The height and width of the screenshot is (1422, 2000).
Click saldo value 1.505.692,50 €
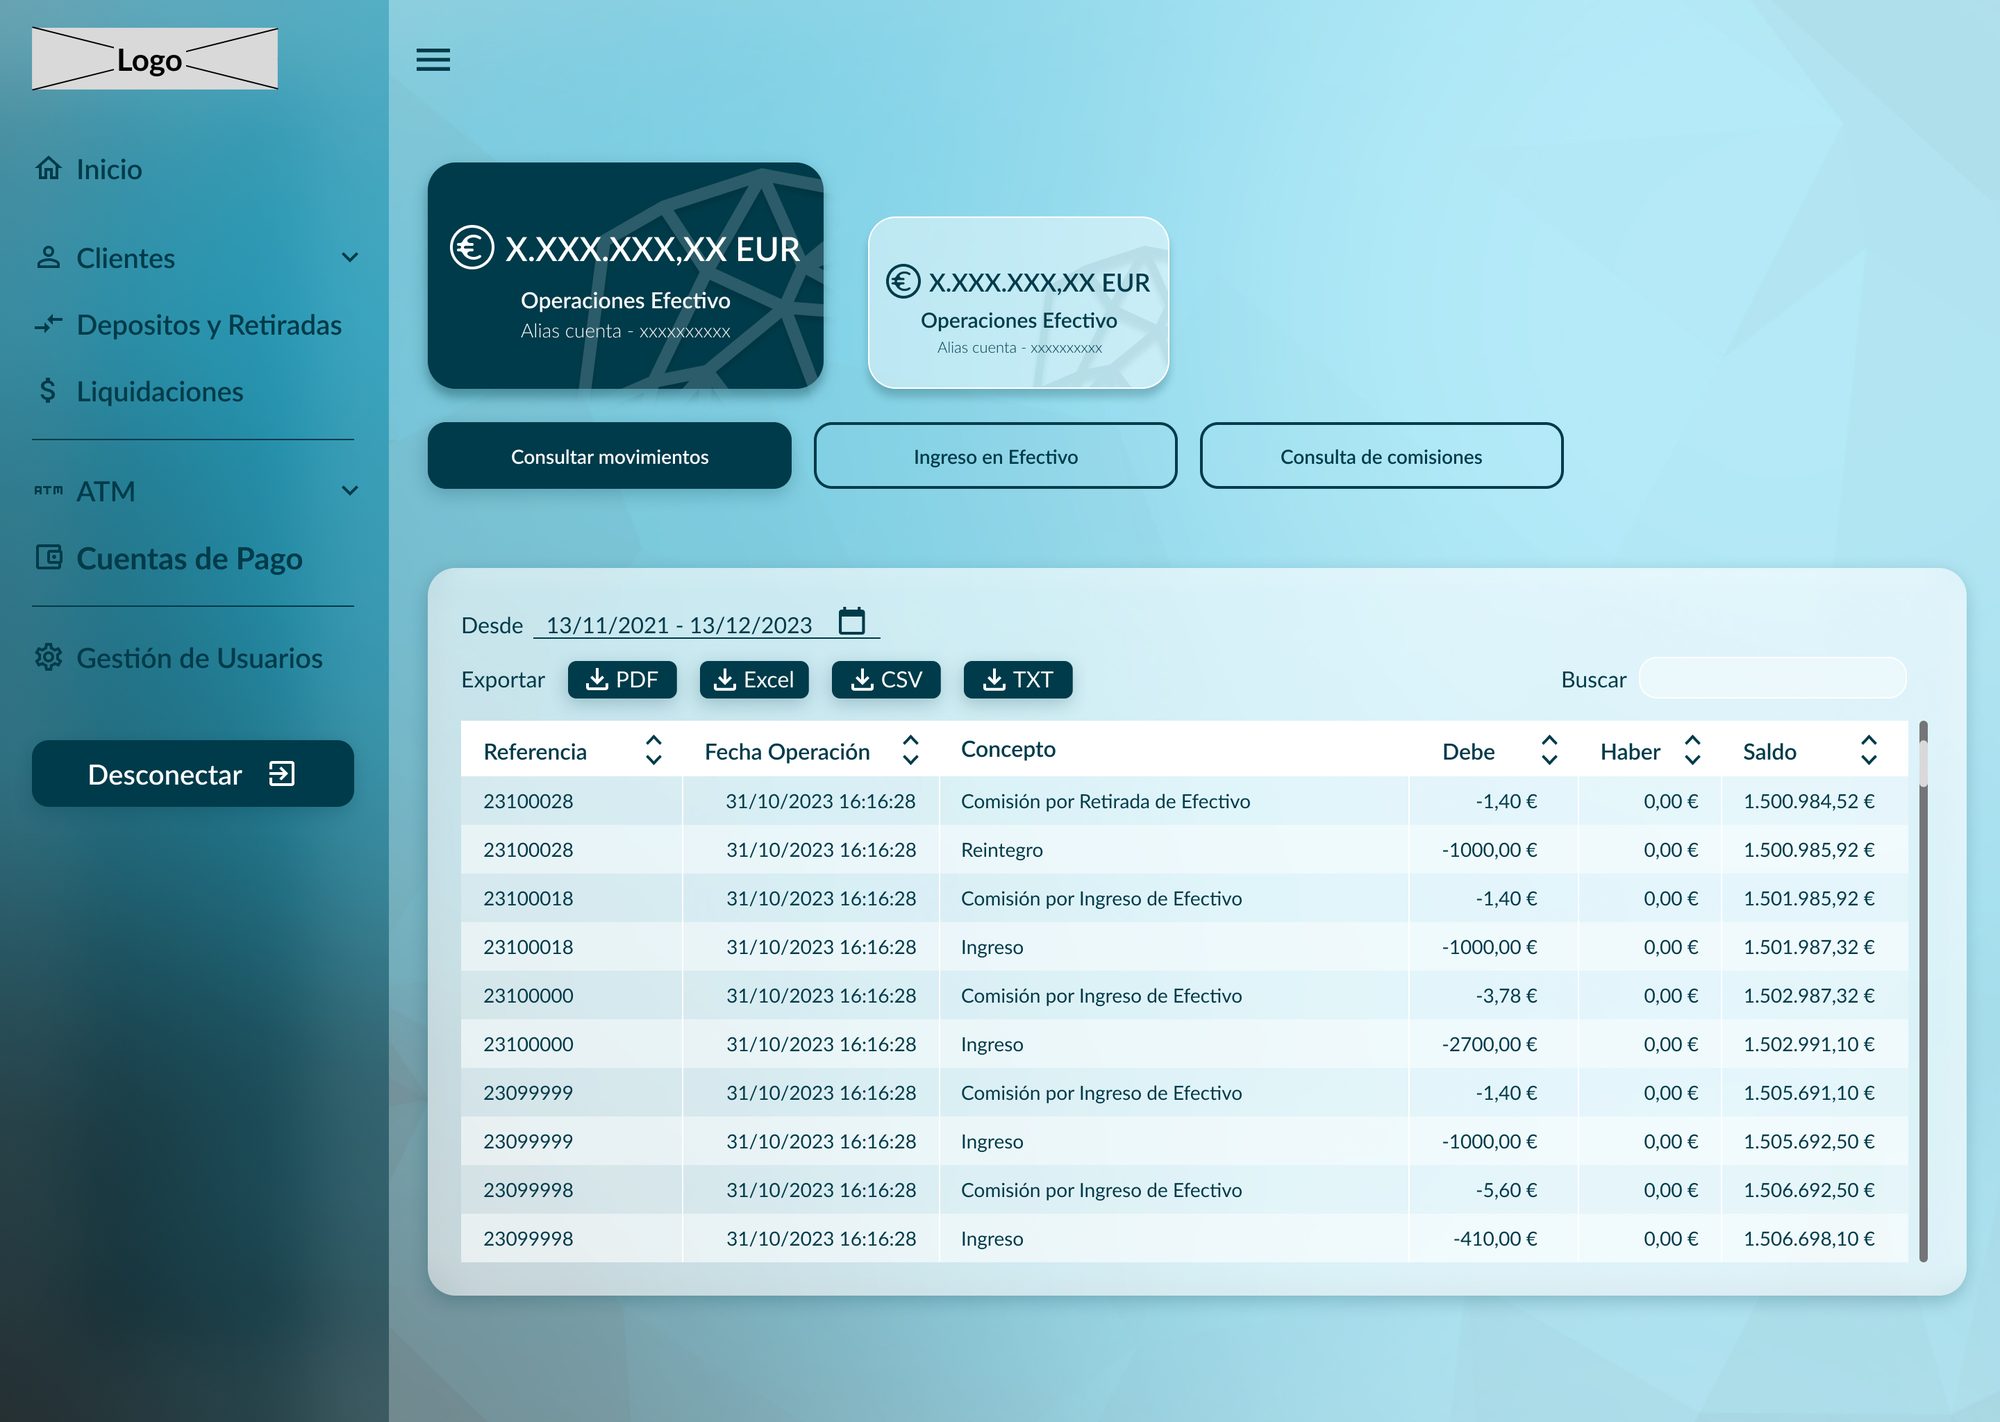(1809, 1141)
